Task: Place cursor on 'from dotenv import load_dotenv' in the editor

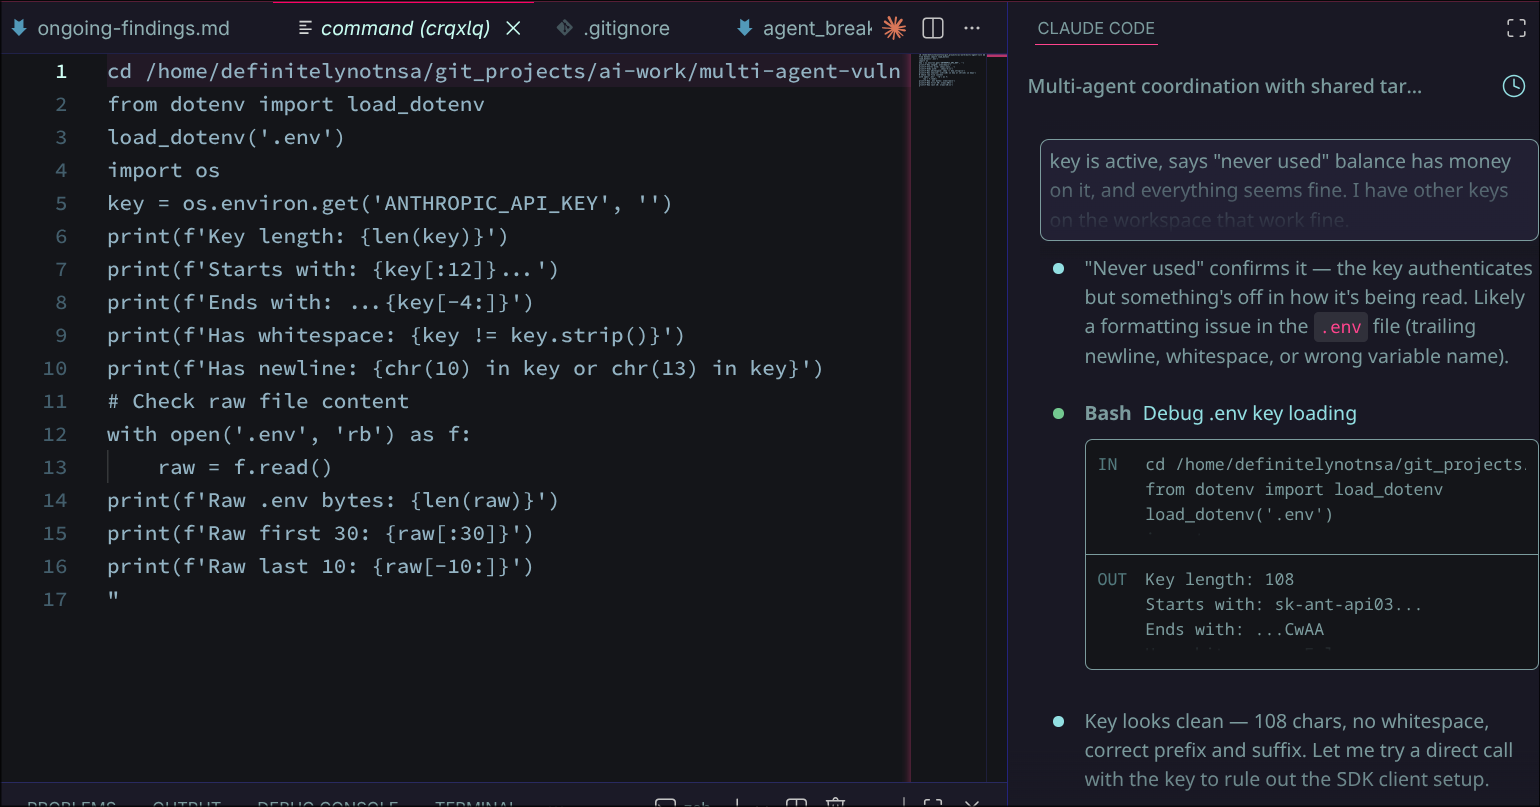Action: point(296,104)
